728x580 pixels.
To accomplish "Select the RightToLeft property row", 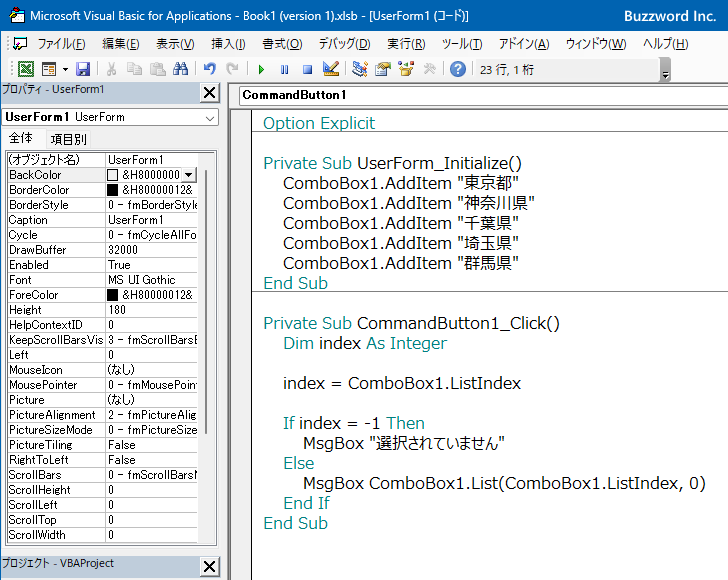I will click(x=103, y=460).
